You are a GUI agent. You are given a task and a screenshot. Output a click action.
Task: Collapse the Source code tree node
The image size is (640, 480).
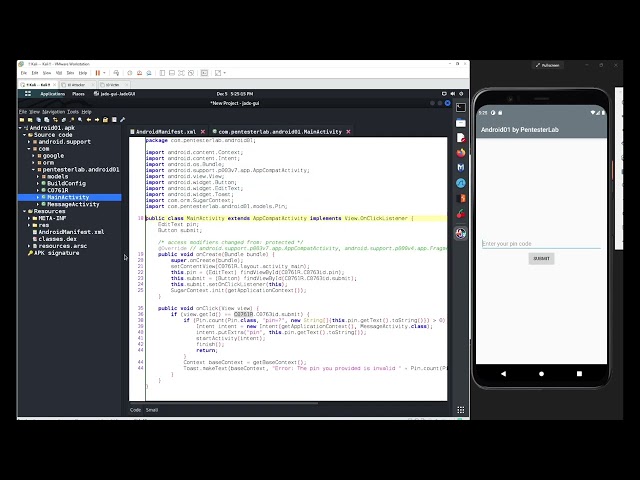click(x=25, y=135)
